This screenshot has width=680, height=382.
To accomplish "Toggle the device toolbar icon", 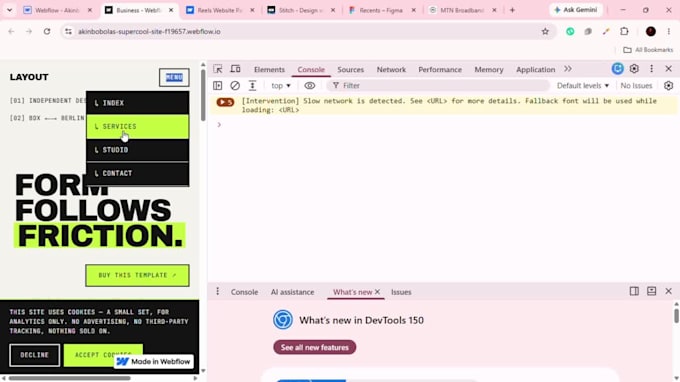I will [x=235, y=69].
